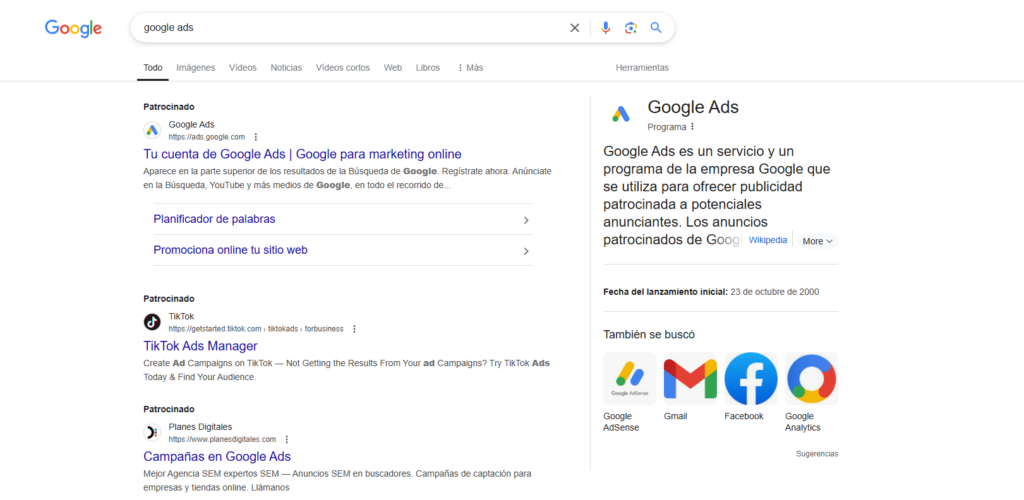This screenshot has width=1024, height=500.
Task: Start voice search with the microphone icon
Action: click(x=605, y=27)
